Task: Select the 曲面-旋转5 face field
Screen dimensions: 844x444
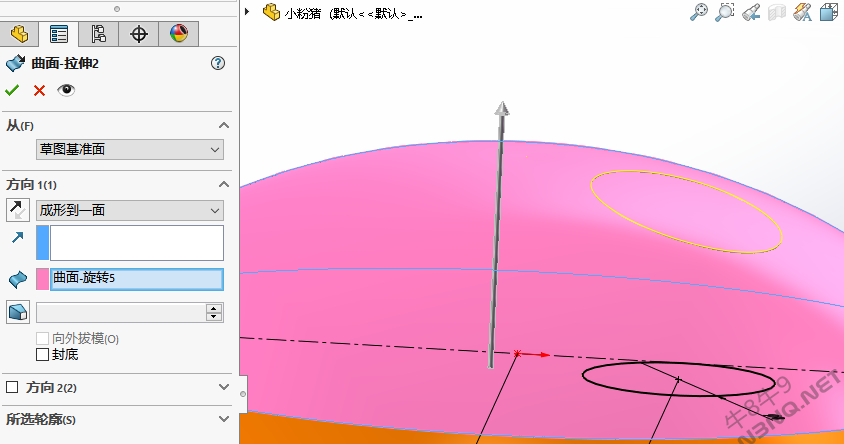Action: [136, 278]
